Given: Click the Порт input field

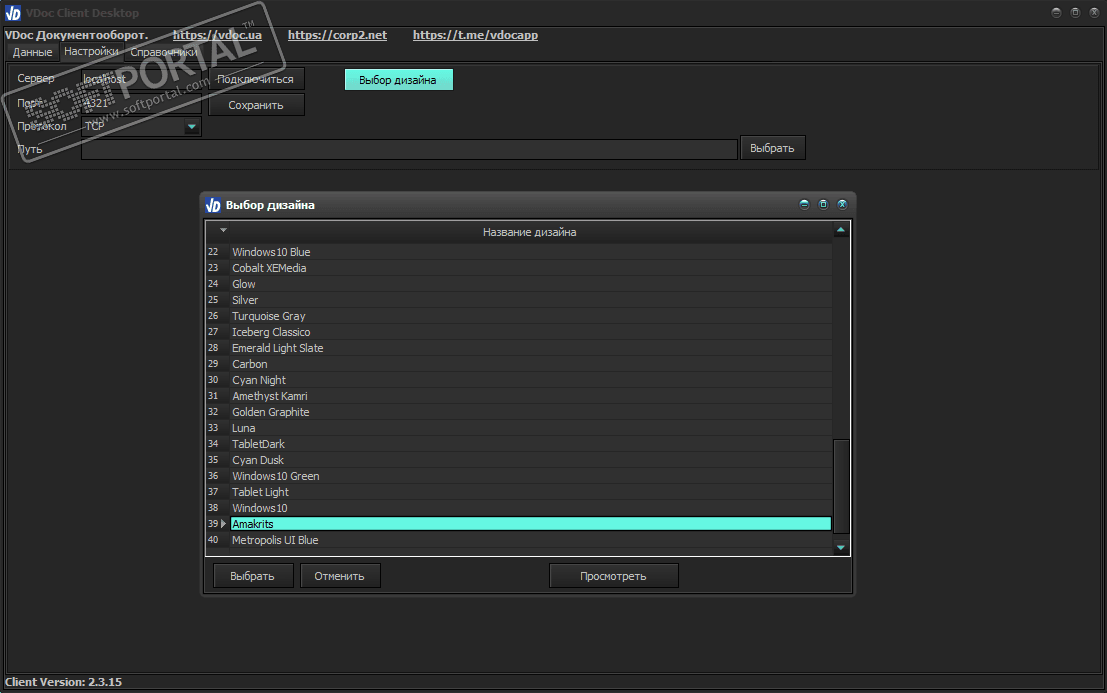Looking at the screenshot, I should pos(141,103).
